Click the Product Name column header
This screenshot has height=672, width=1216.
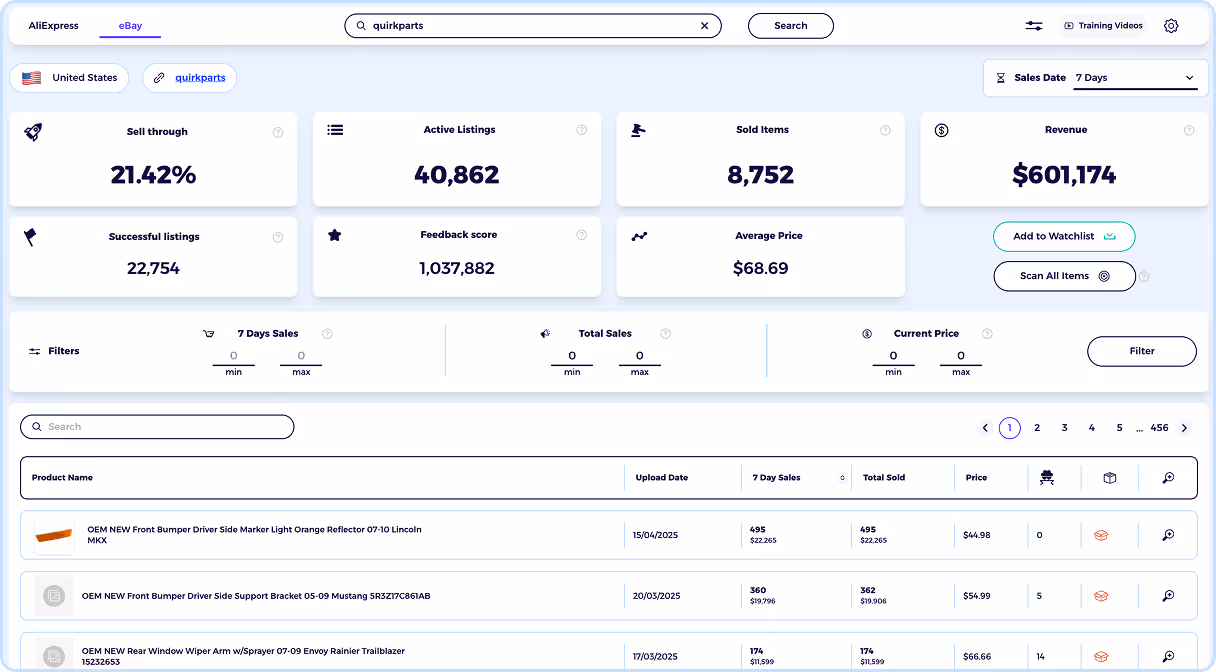(62, 478)
